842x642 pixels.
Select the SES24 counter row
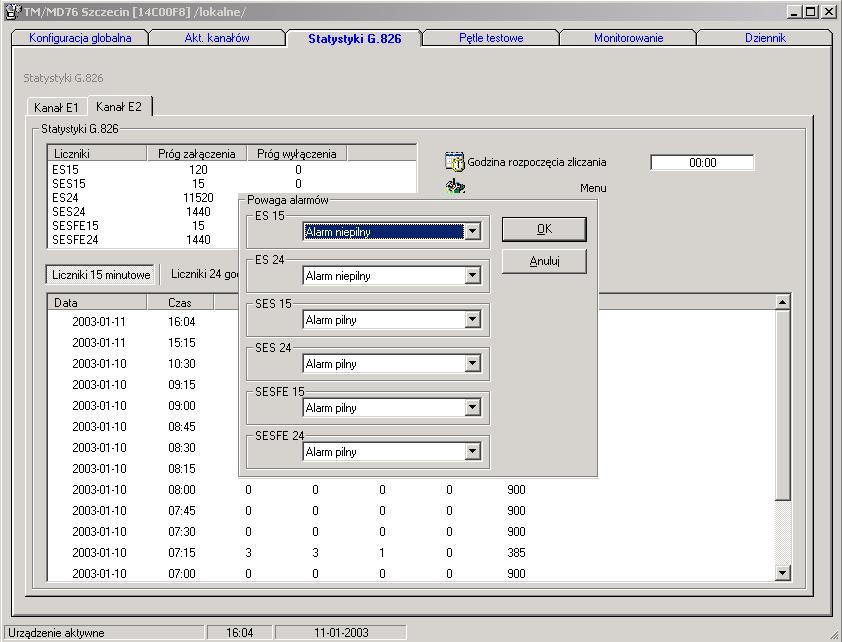[x=143, y=211]
